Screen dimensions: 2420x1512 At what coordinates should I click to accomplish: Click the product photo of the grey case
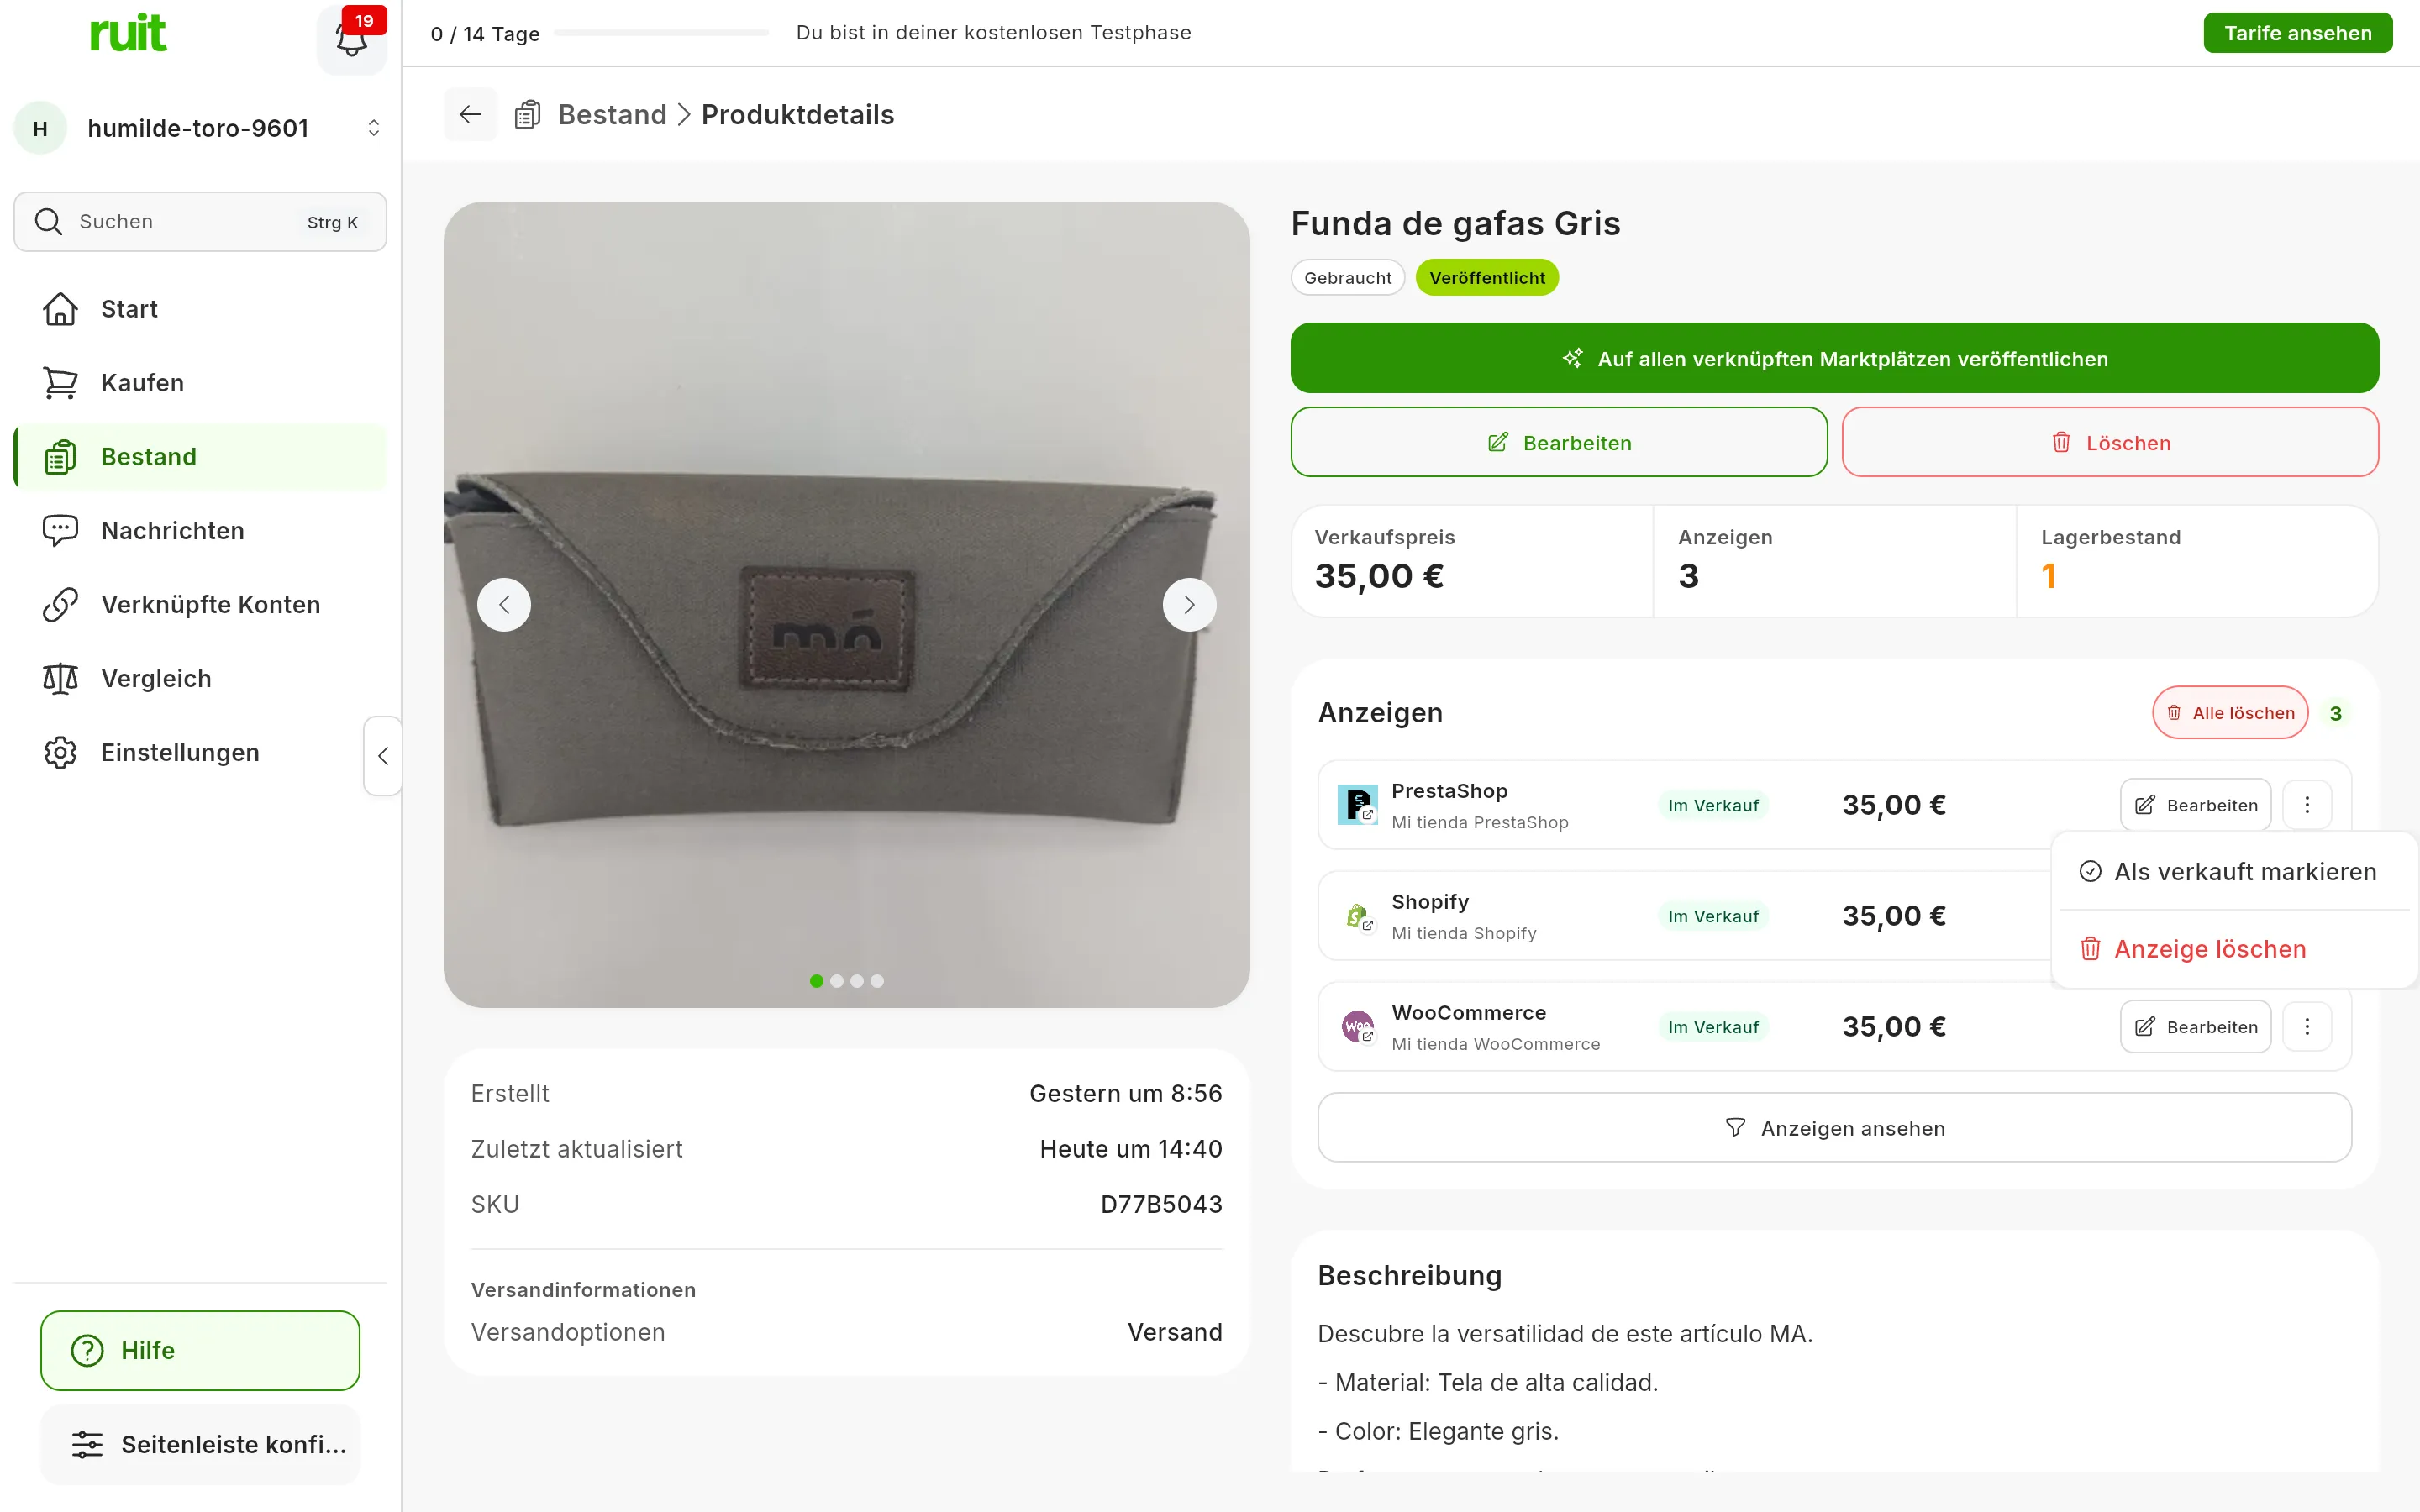pos(846,604)
